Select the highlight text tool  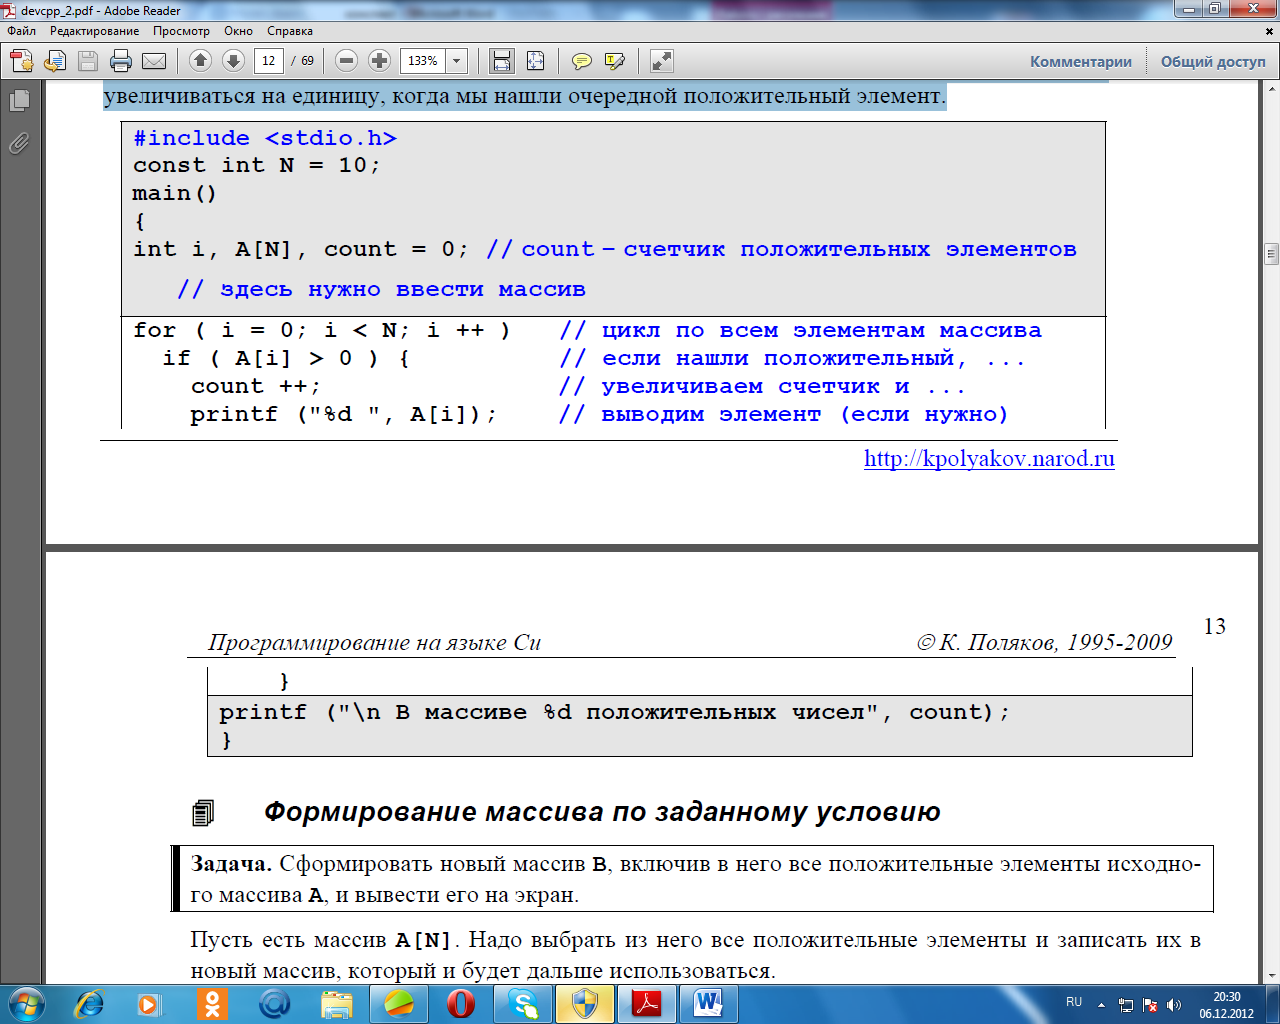[615, 61]
